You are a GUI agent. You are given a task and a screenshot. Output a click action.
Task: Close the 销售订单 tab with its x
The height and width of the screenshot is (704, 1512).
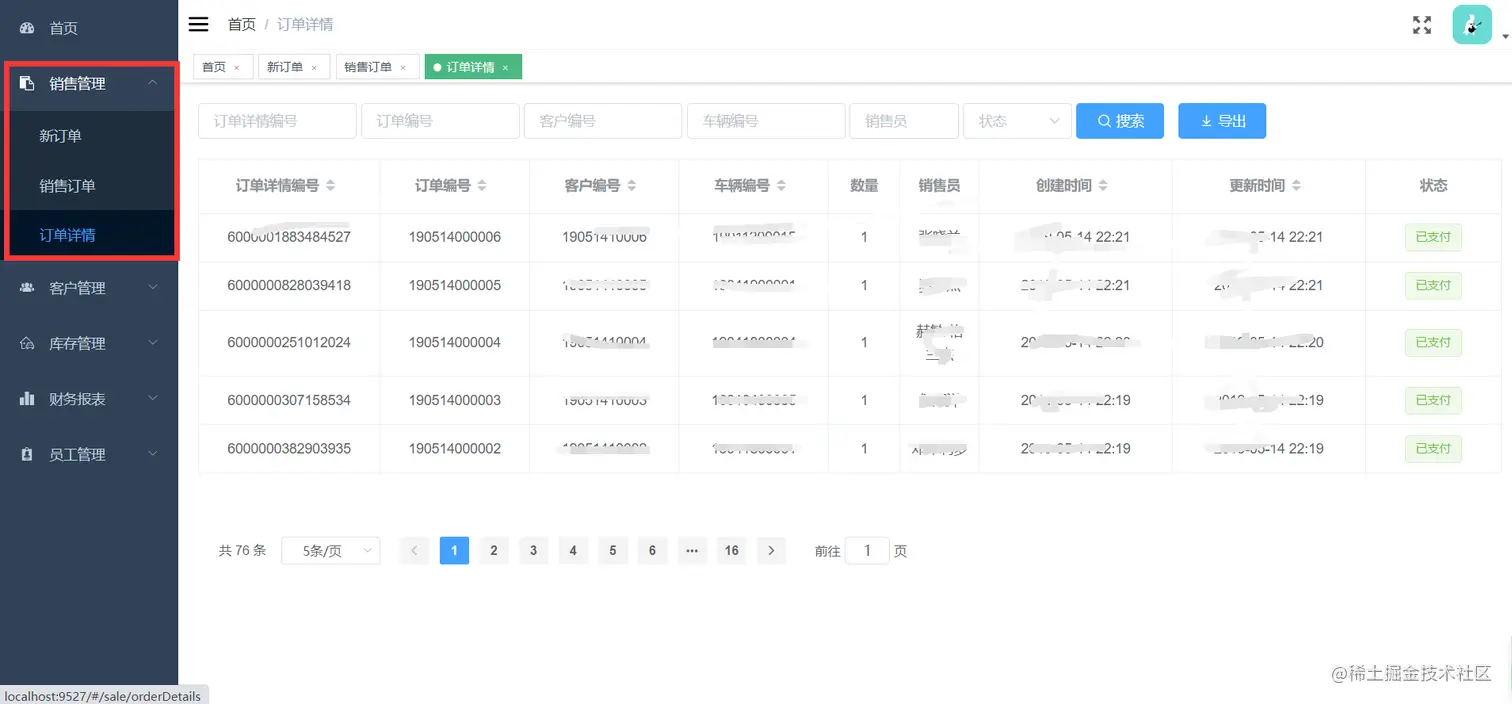click(403, 68)
